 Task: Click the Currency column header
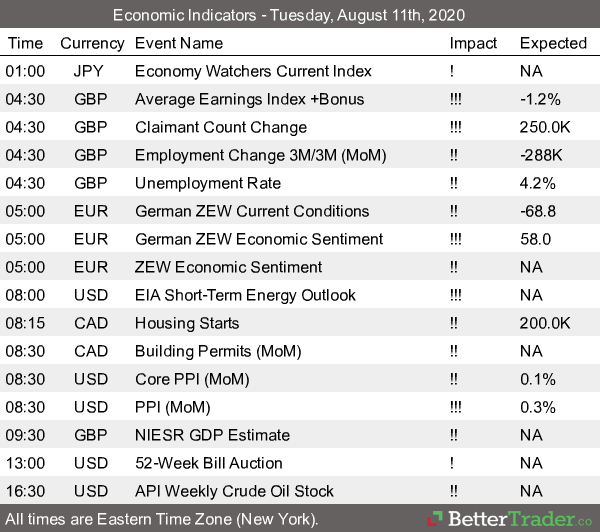click(92, 43)
